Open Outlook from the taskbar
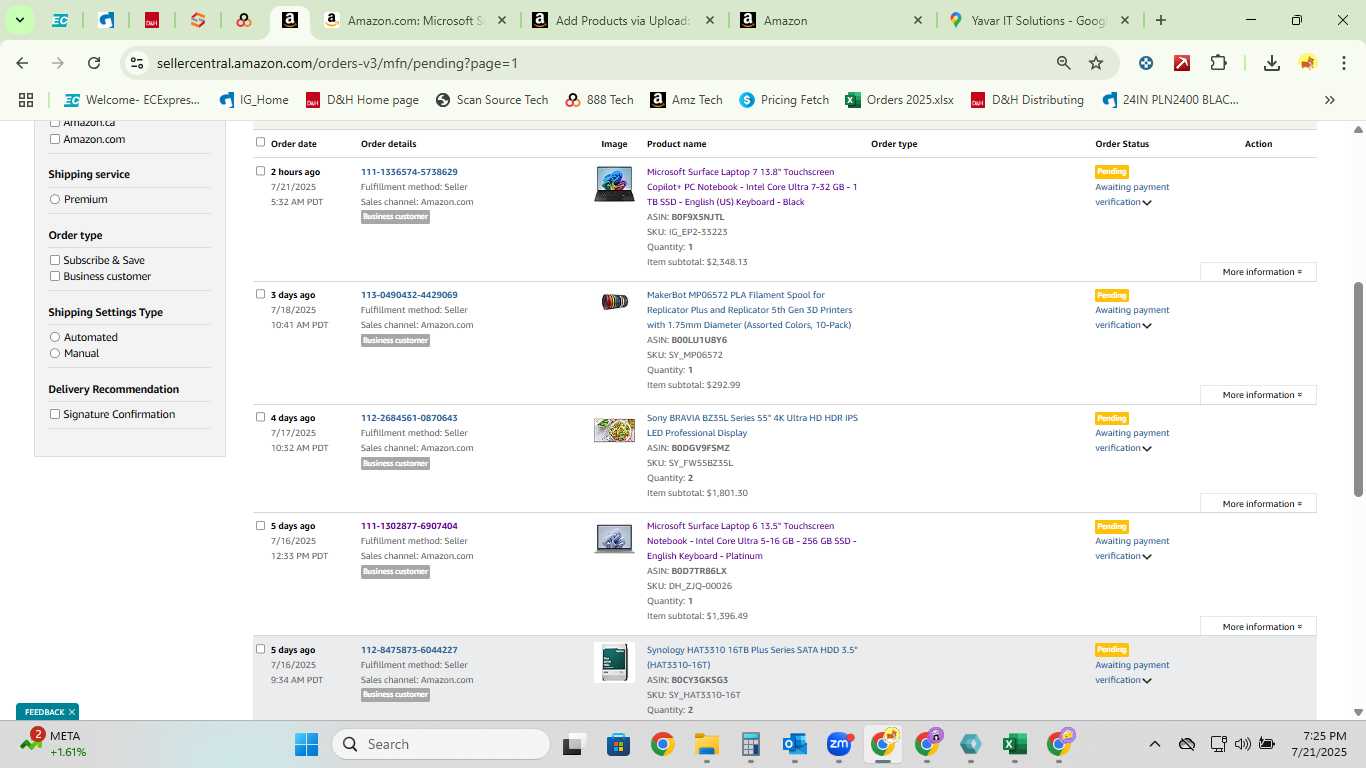Screen dimensions: 1366x768 (x=795, y=744)
